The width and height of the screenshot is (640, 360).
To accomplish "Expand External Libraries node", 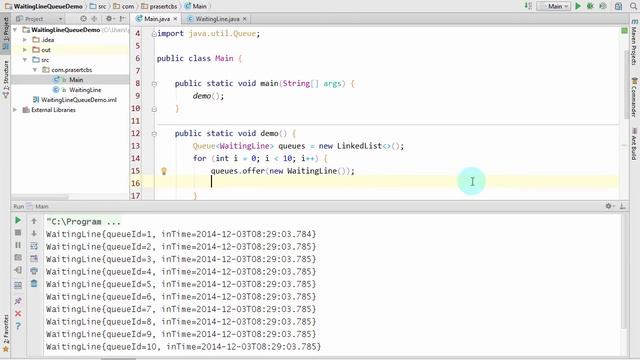I will (16, 110).
